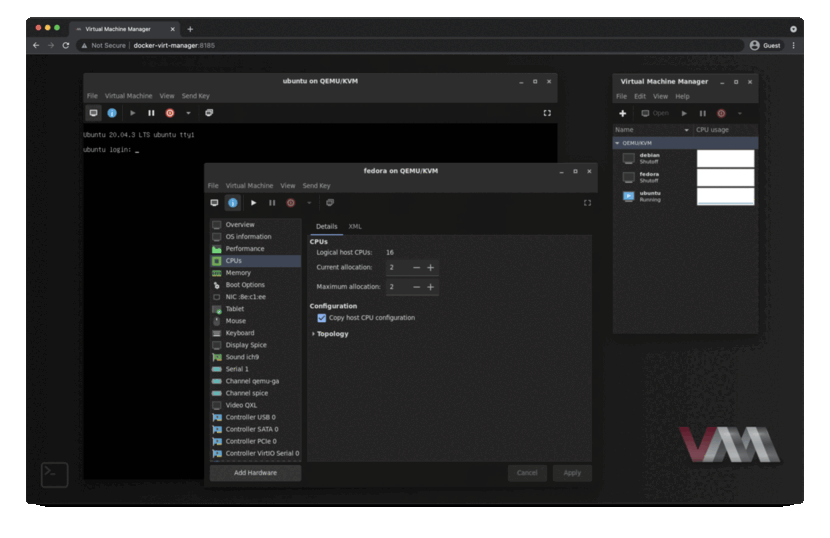Open Help menu in Virtual Machine Manager

point(682,96)
